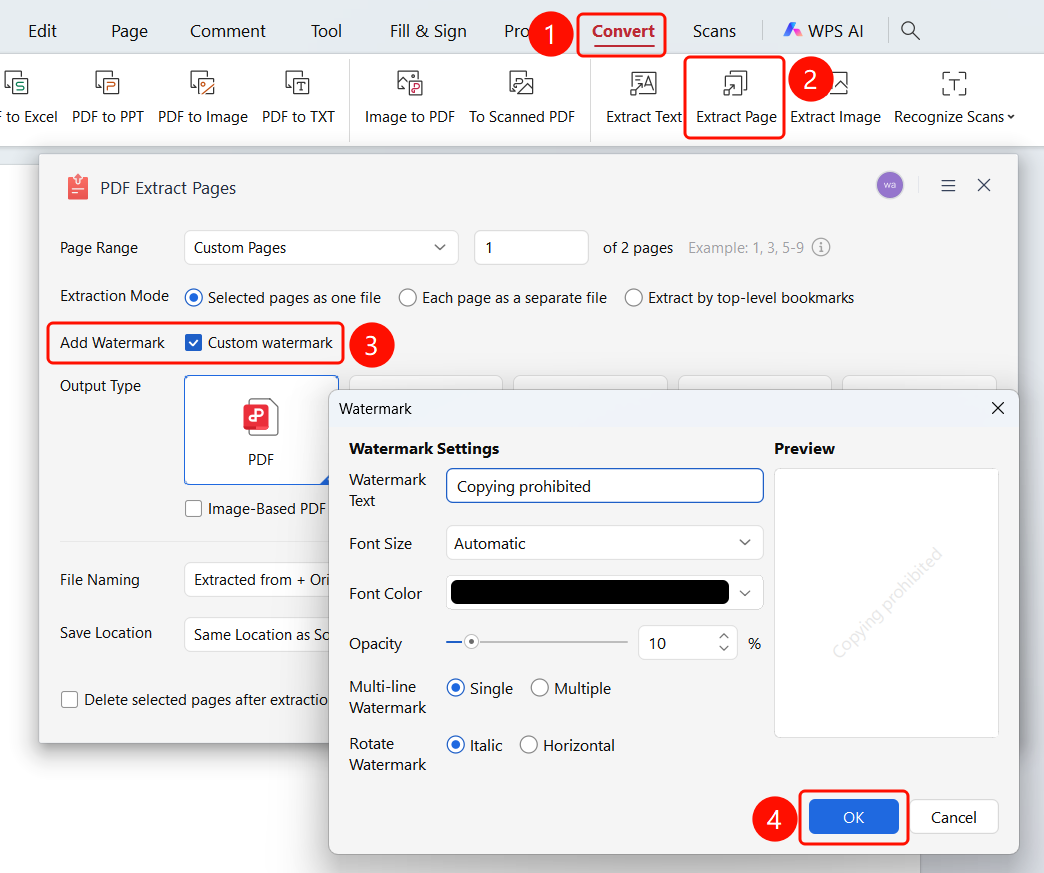
Task: Click the black Font Color swatch
Action: (x=590, y=593)
